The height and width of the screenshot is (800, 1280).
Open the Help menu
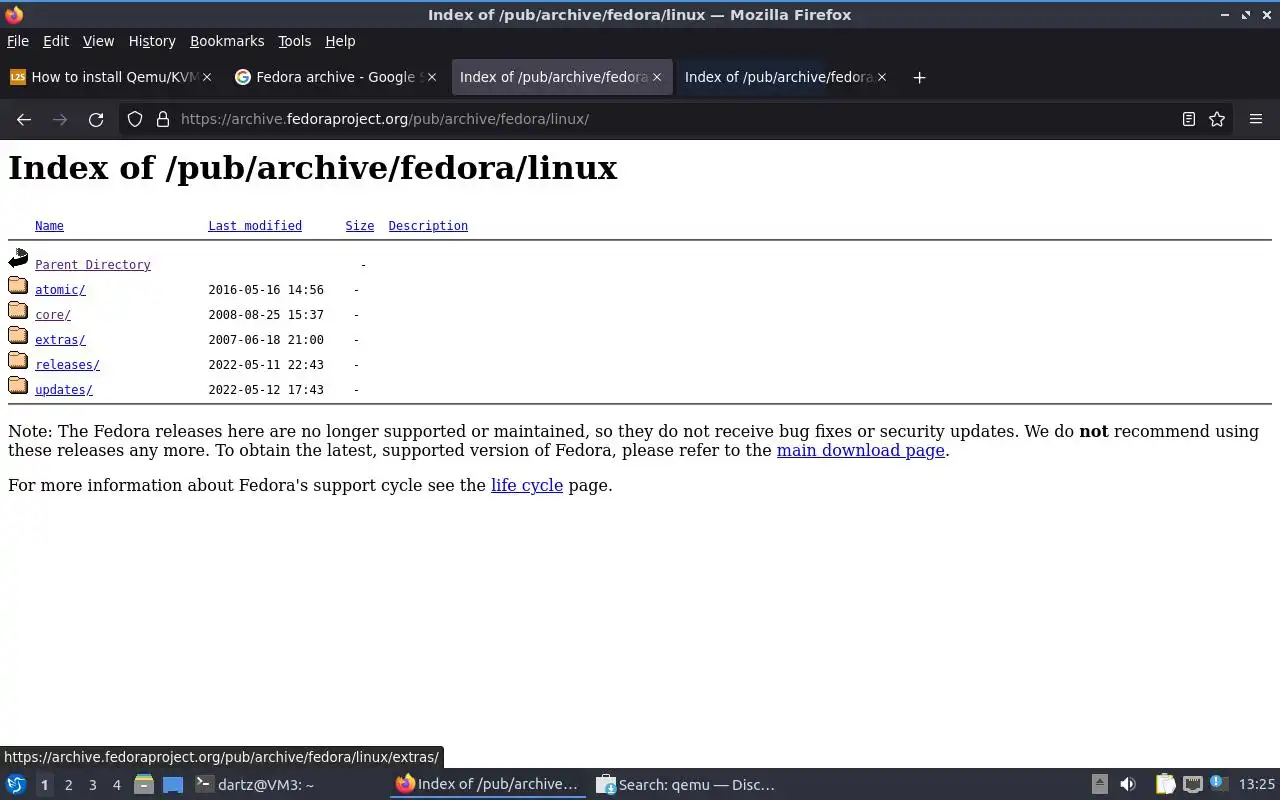pos(340,41)
